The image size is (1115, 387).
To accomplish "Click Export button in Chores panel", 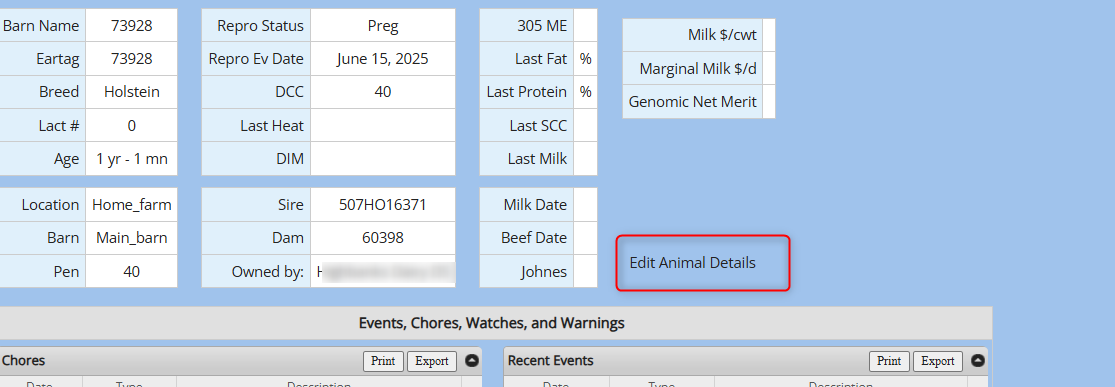I will point(432,361).
